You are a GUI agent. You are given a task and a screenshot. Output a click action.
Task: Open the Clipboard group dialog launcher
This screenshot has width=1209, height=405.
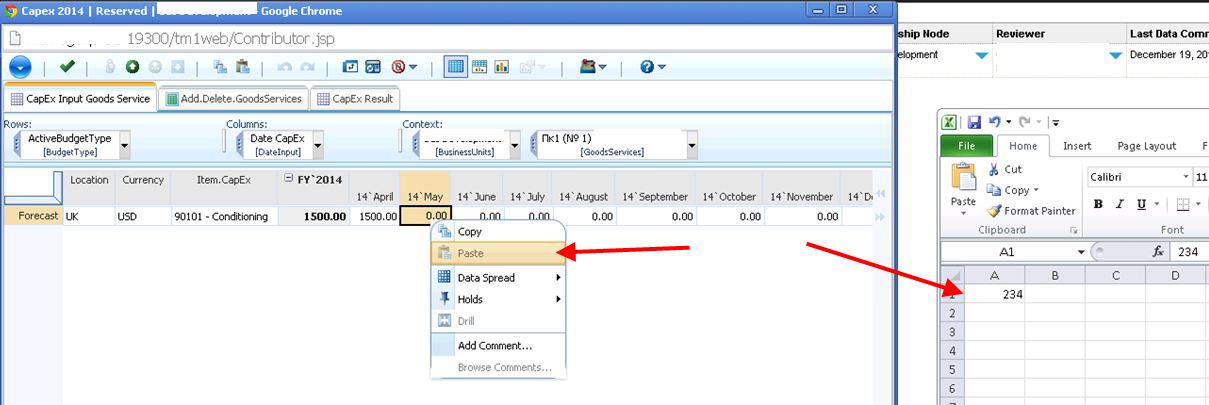(1074, 230)
